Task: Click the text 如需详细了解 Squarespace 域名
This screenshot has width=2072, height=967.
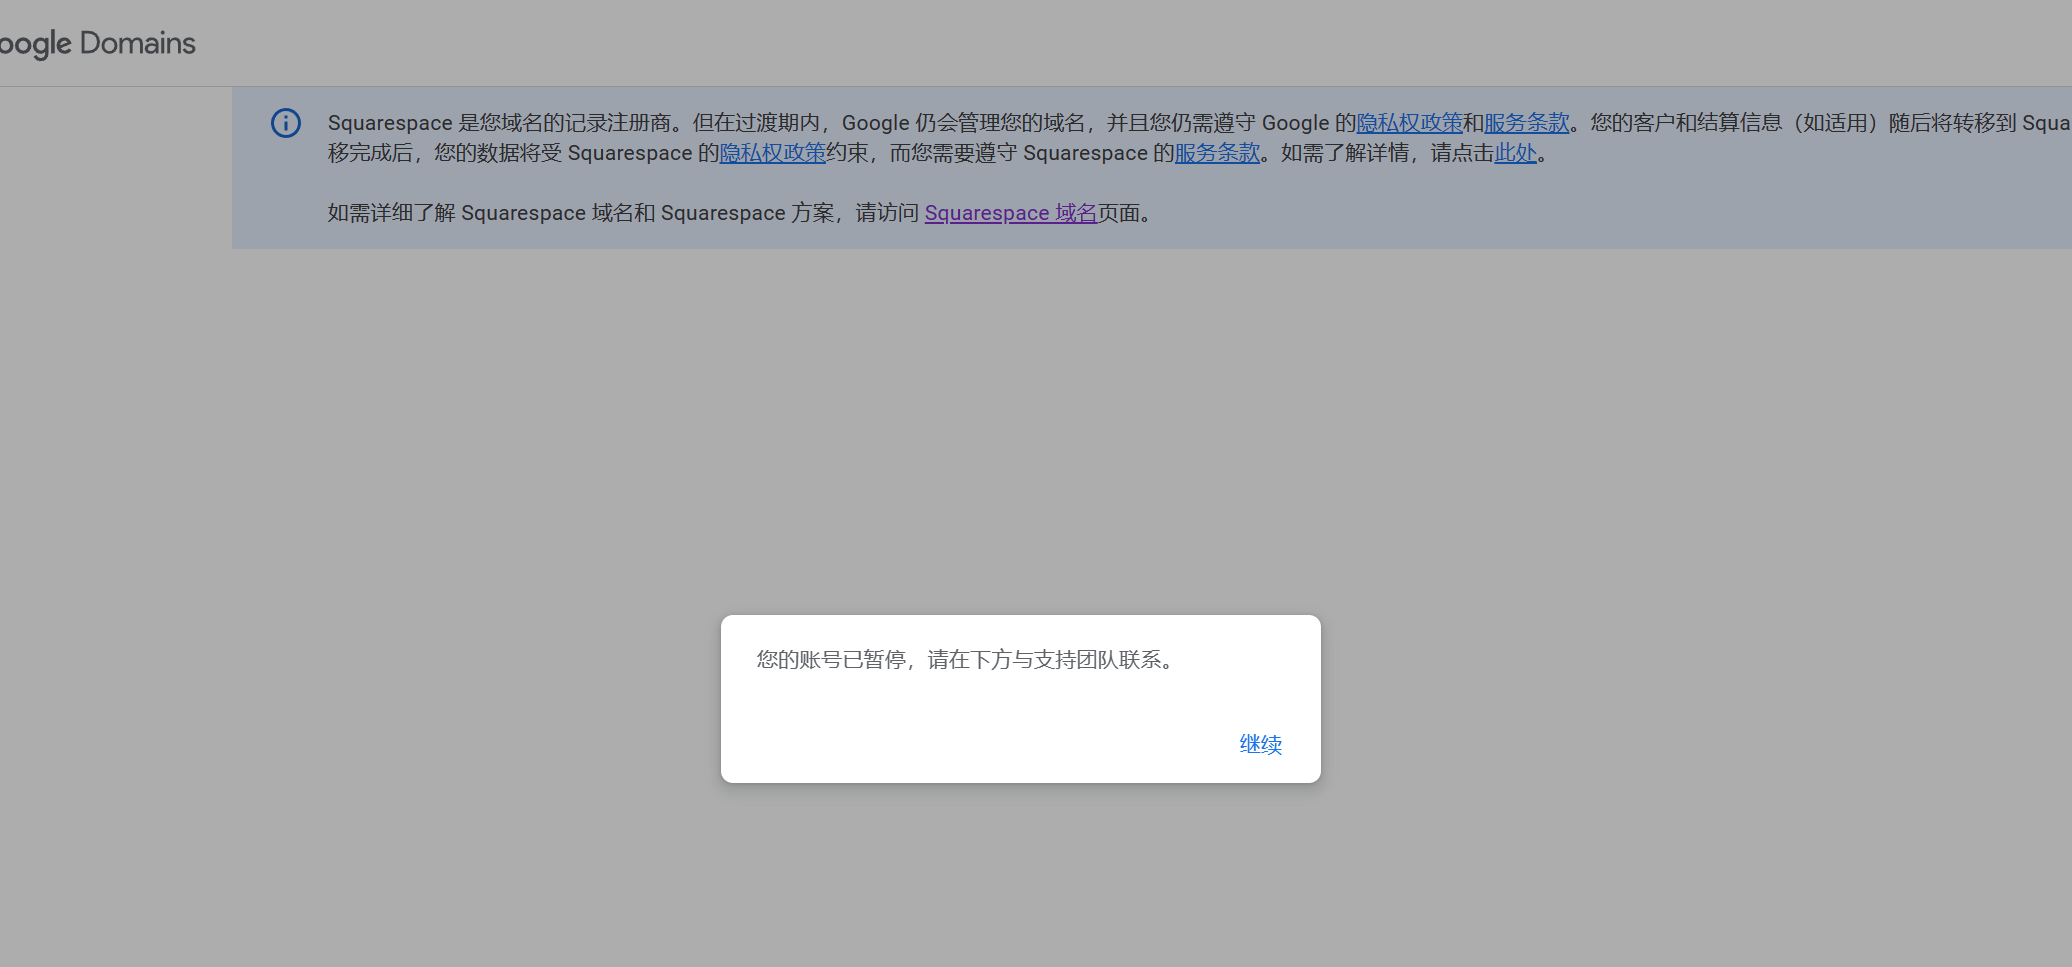Action: click(481, 213)
